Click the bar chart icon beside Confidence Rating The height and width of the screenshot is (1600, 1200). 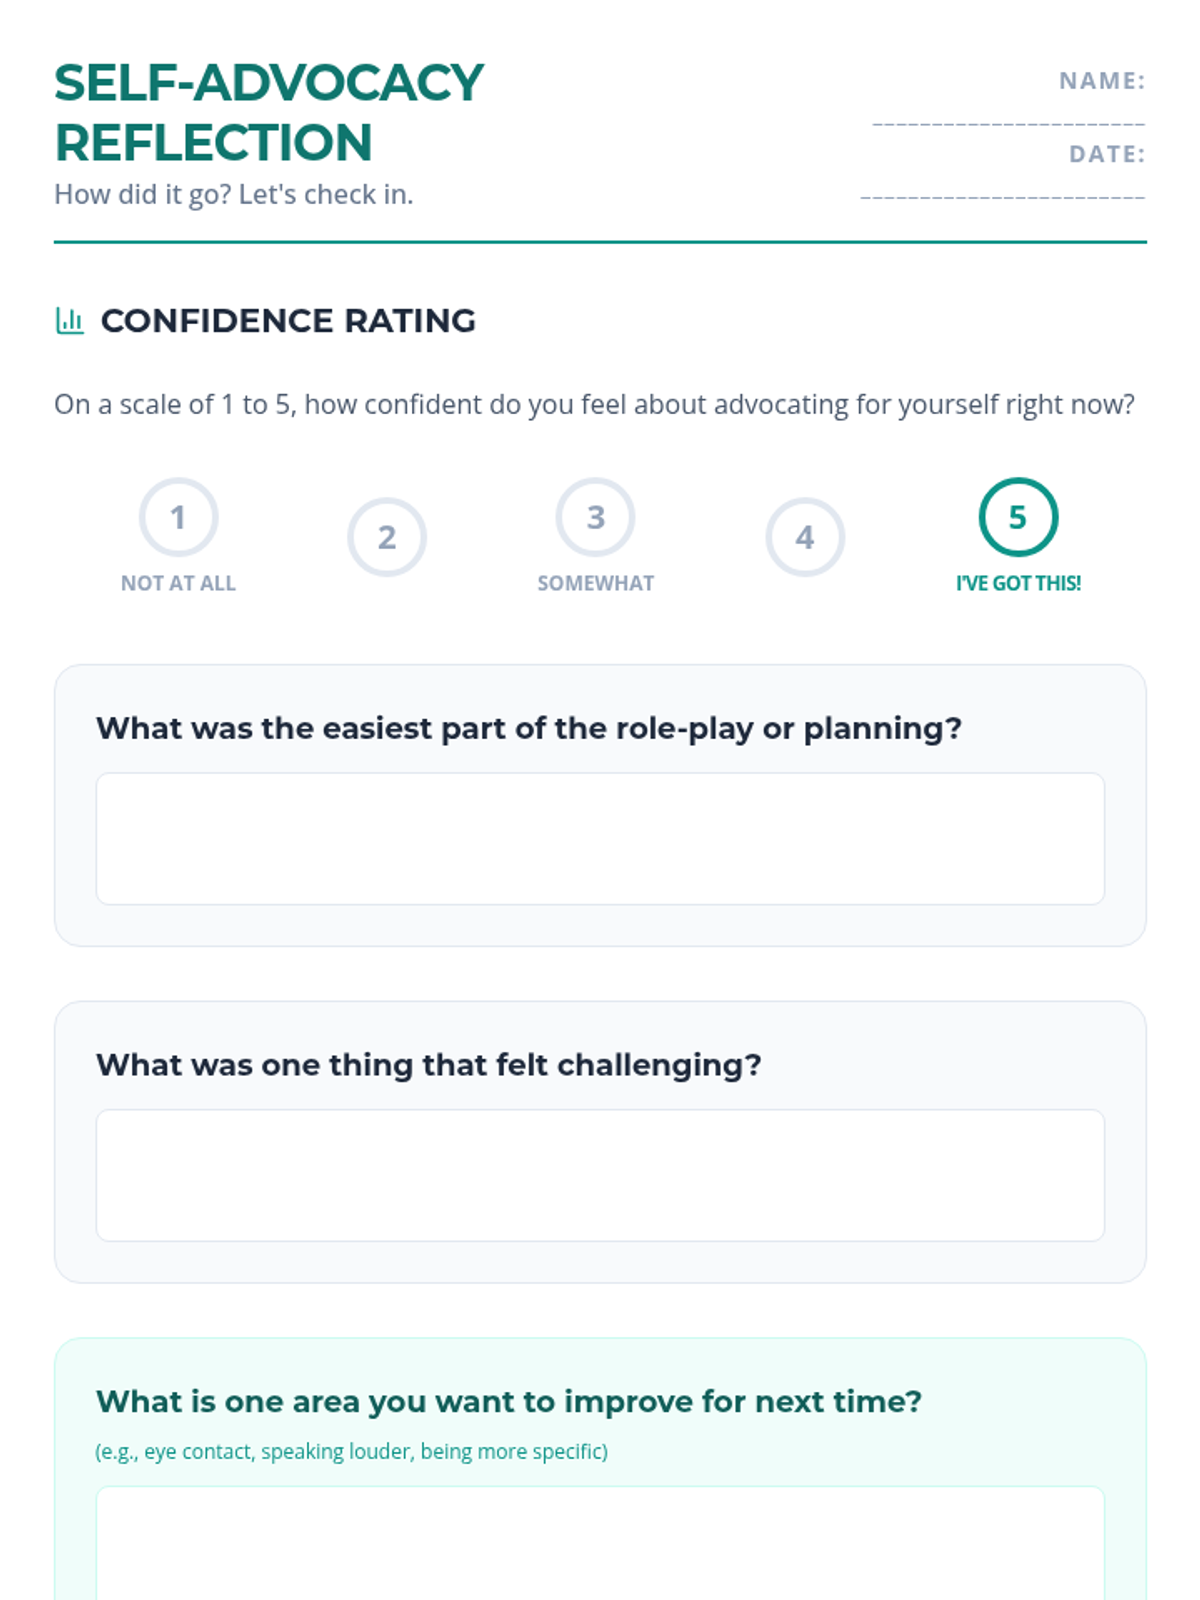(69, 321)
